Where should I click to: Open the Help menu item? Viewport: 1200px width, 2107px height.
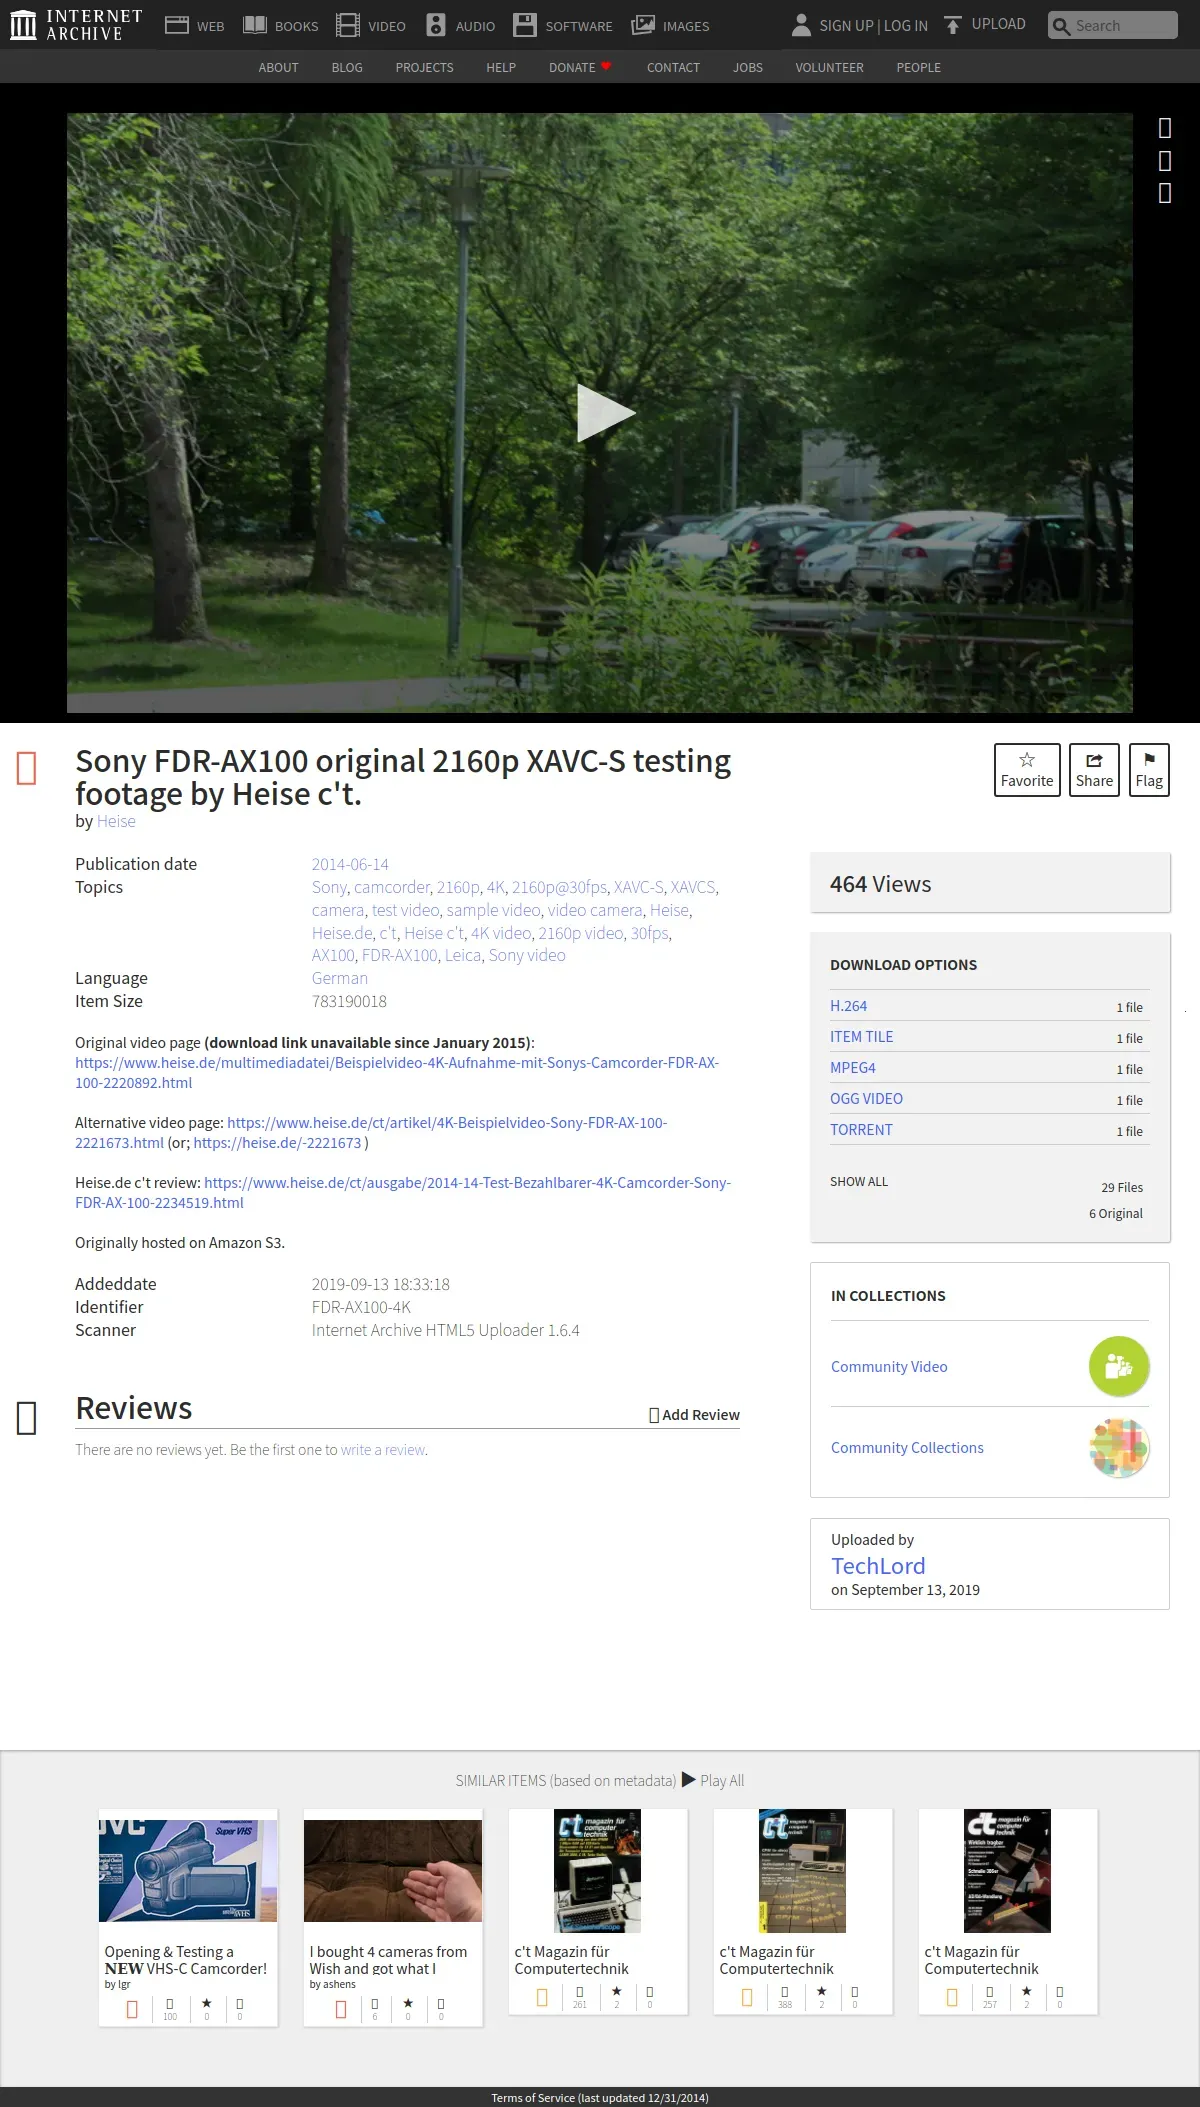[x=501, y=67]
